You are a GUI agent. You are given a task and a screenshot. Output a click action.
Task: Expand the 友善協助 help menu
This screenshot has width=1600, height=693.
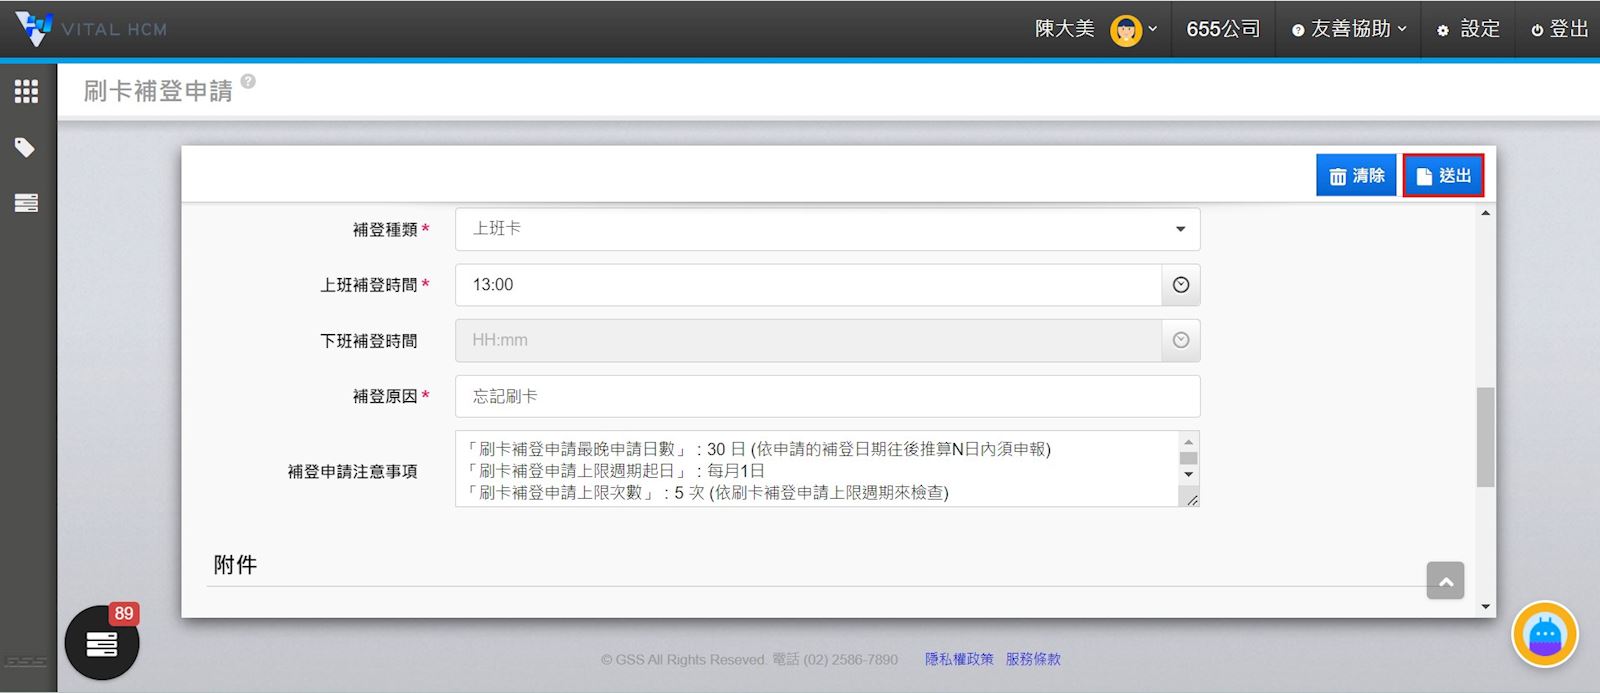pos(1349,29)
